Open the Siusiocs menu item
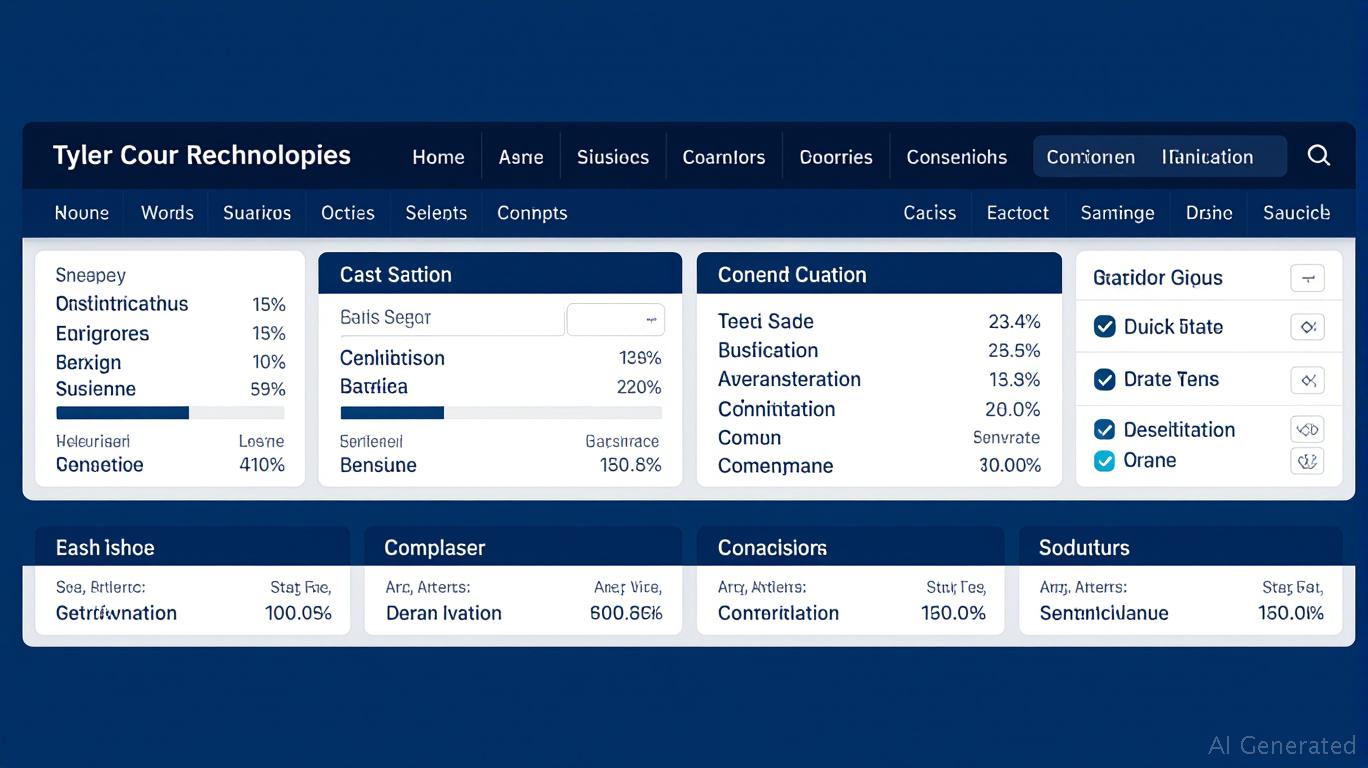Screen dimensions: 1368x768 613,157
